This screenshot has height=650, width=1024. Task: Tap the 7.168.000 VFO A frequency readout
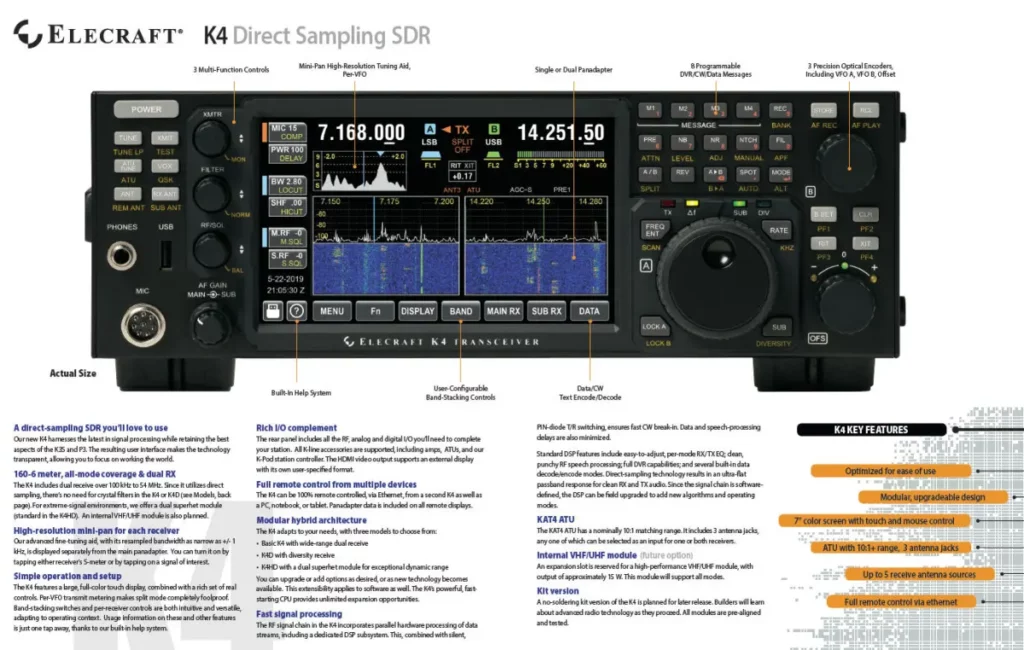(361, 133)
